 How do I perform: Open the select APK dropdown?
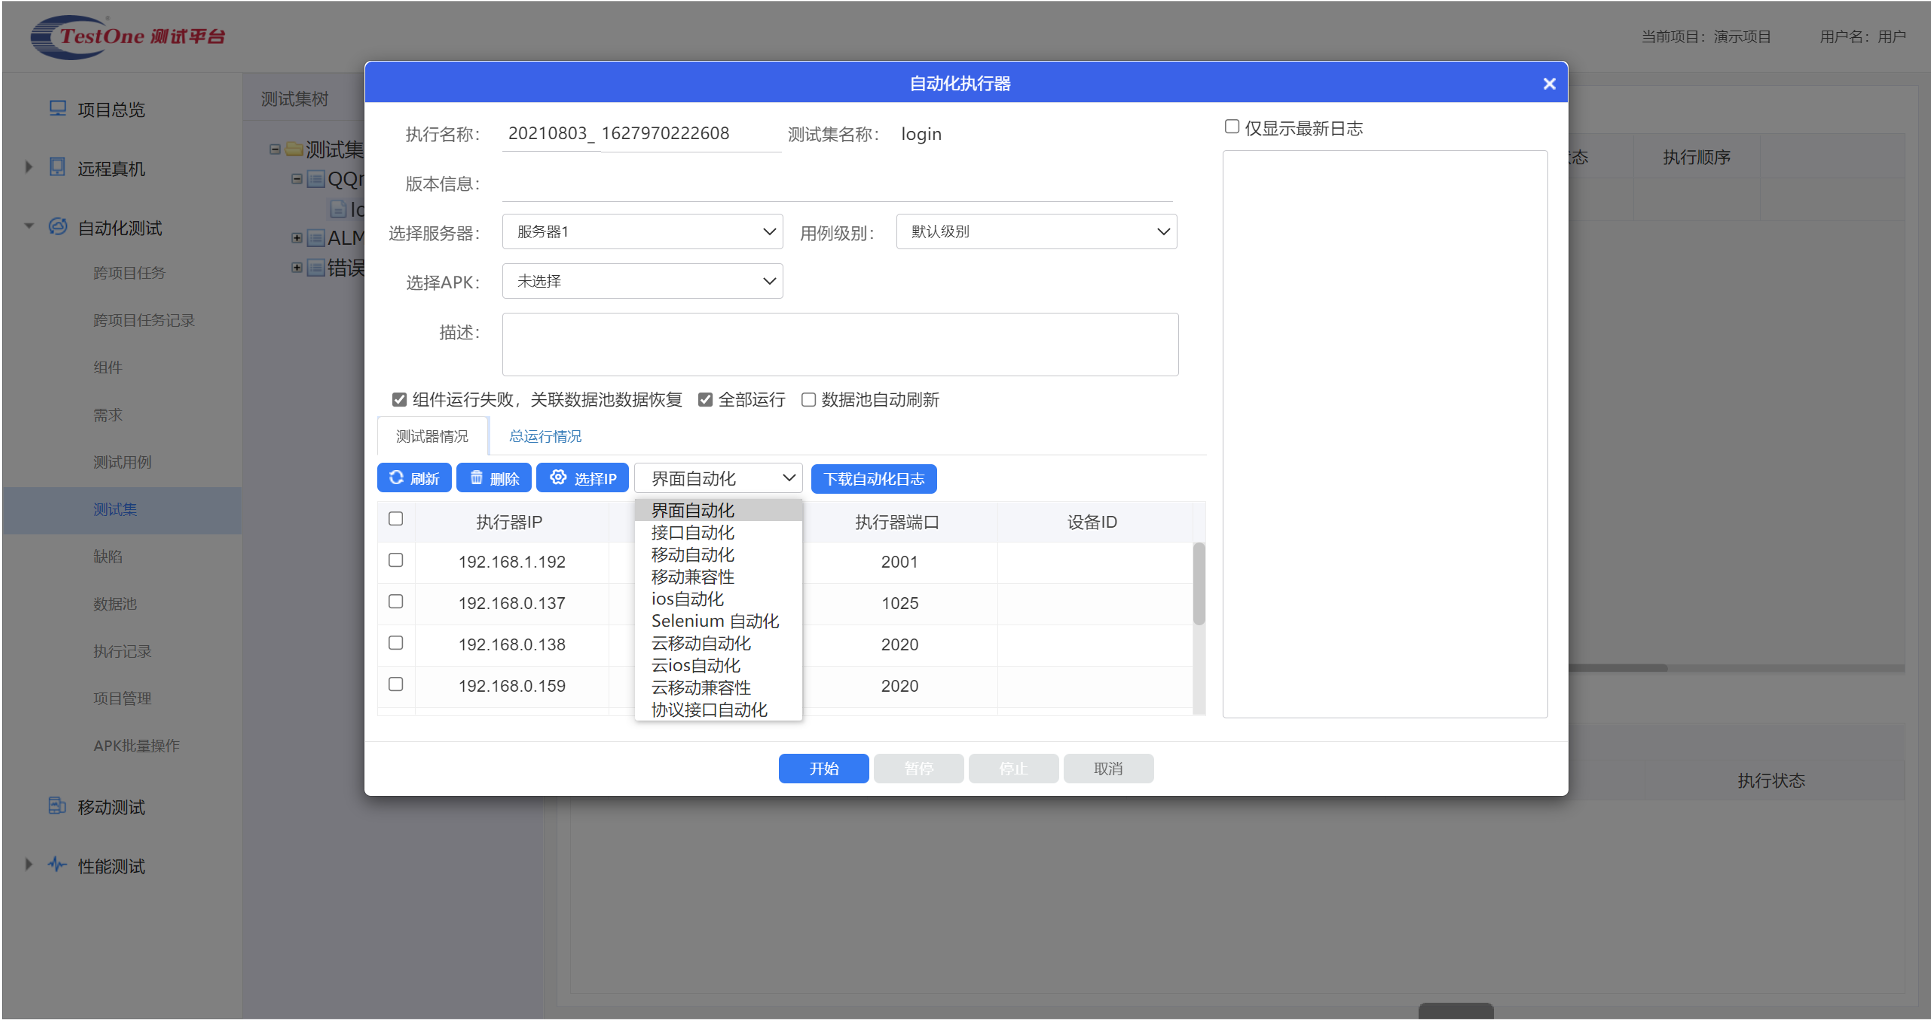coord(642,282)
